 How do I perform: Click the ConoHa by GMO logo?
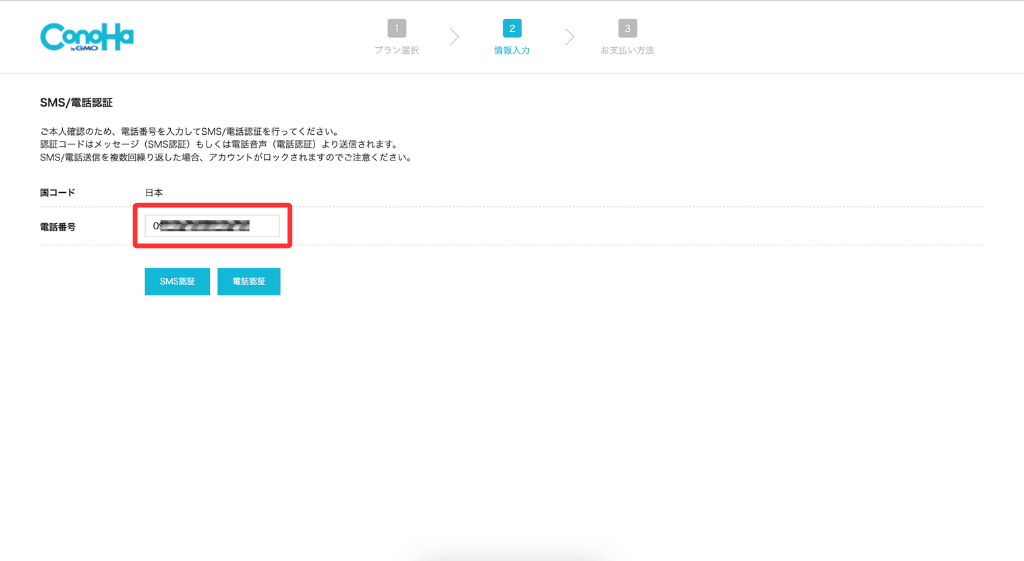[x=87, y=37]
